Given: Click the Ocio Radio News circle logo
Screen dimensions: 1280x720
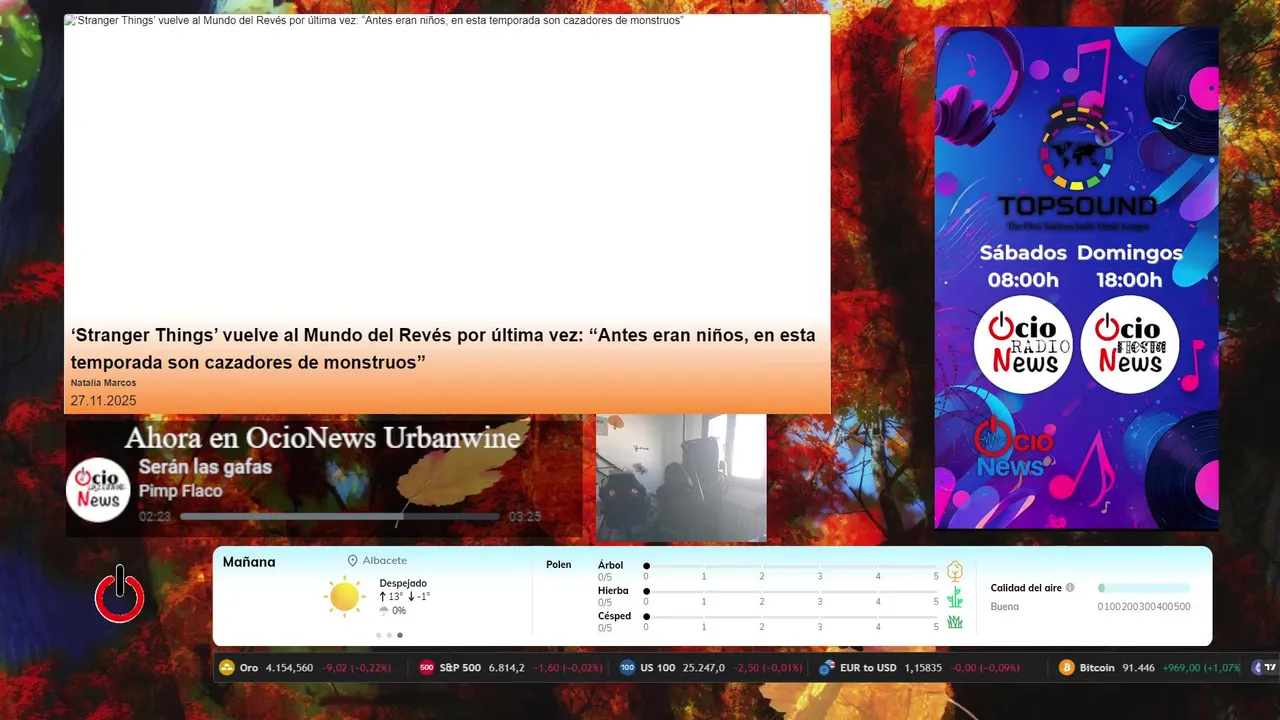Looking at the screenshot, I should click(1023, 345).
